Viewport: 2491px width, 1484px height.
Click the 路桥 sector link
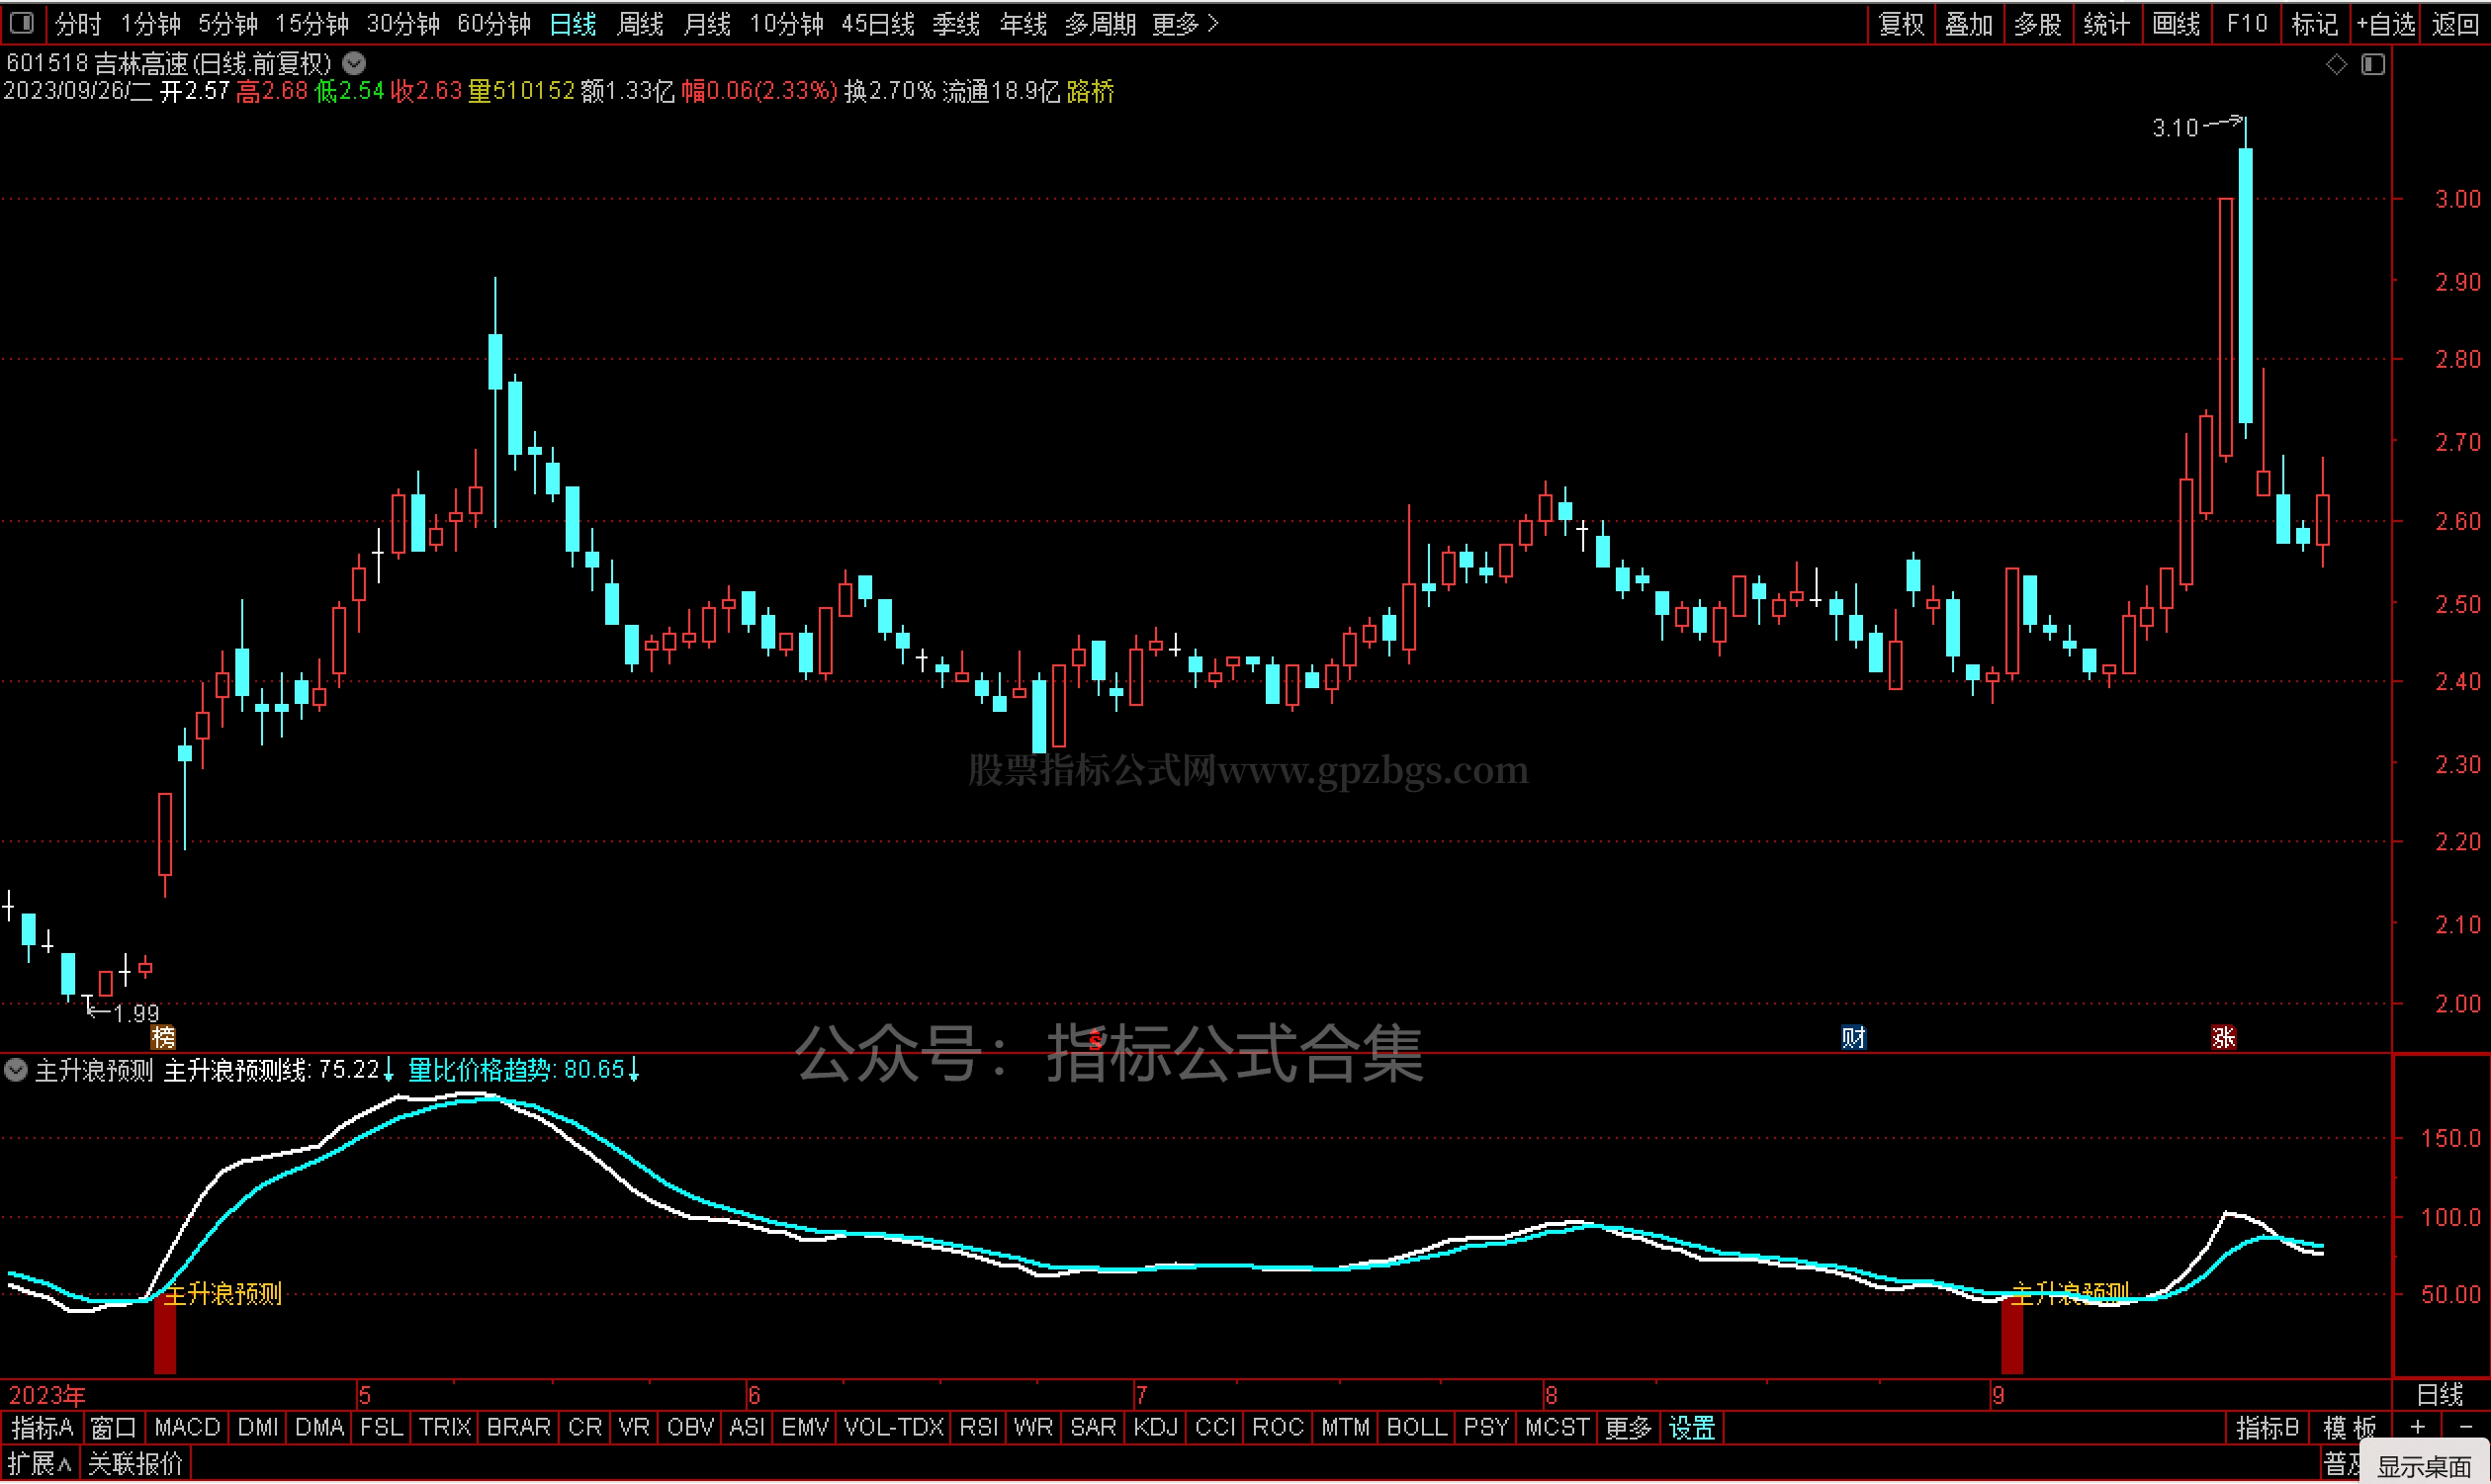tap(1090, 92)
